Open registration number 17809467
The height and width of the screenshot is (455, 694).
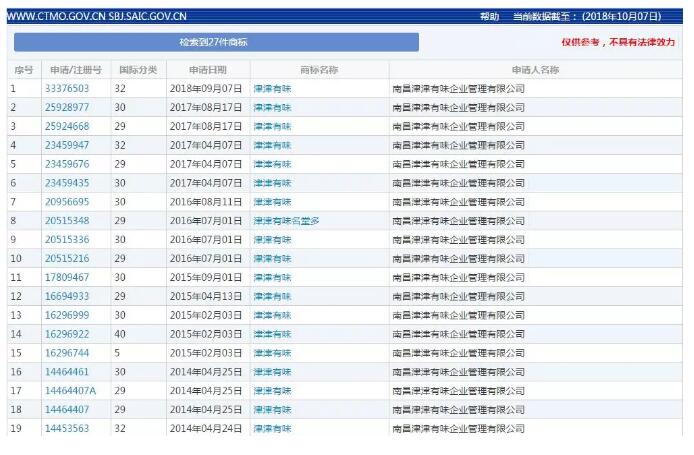point(67,278)
